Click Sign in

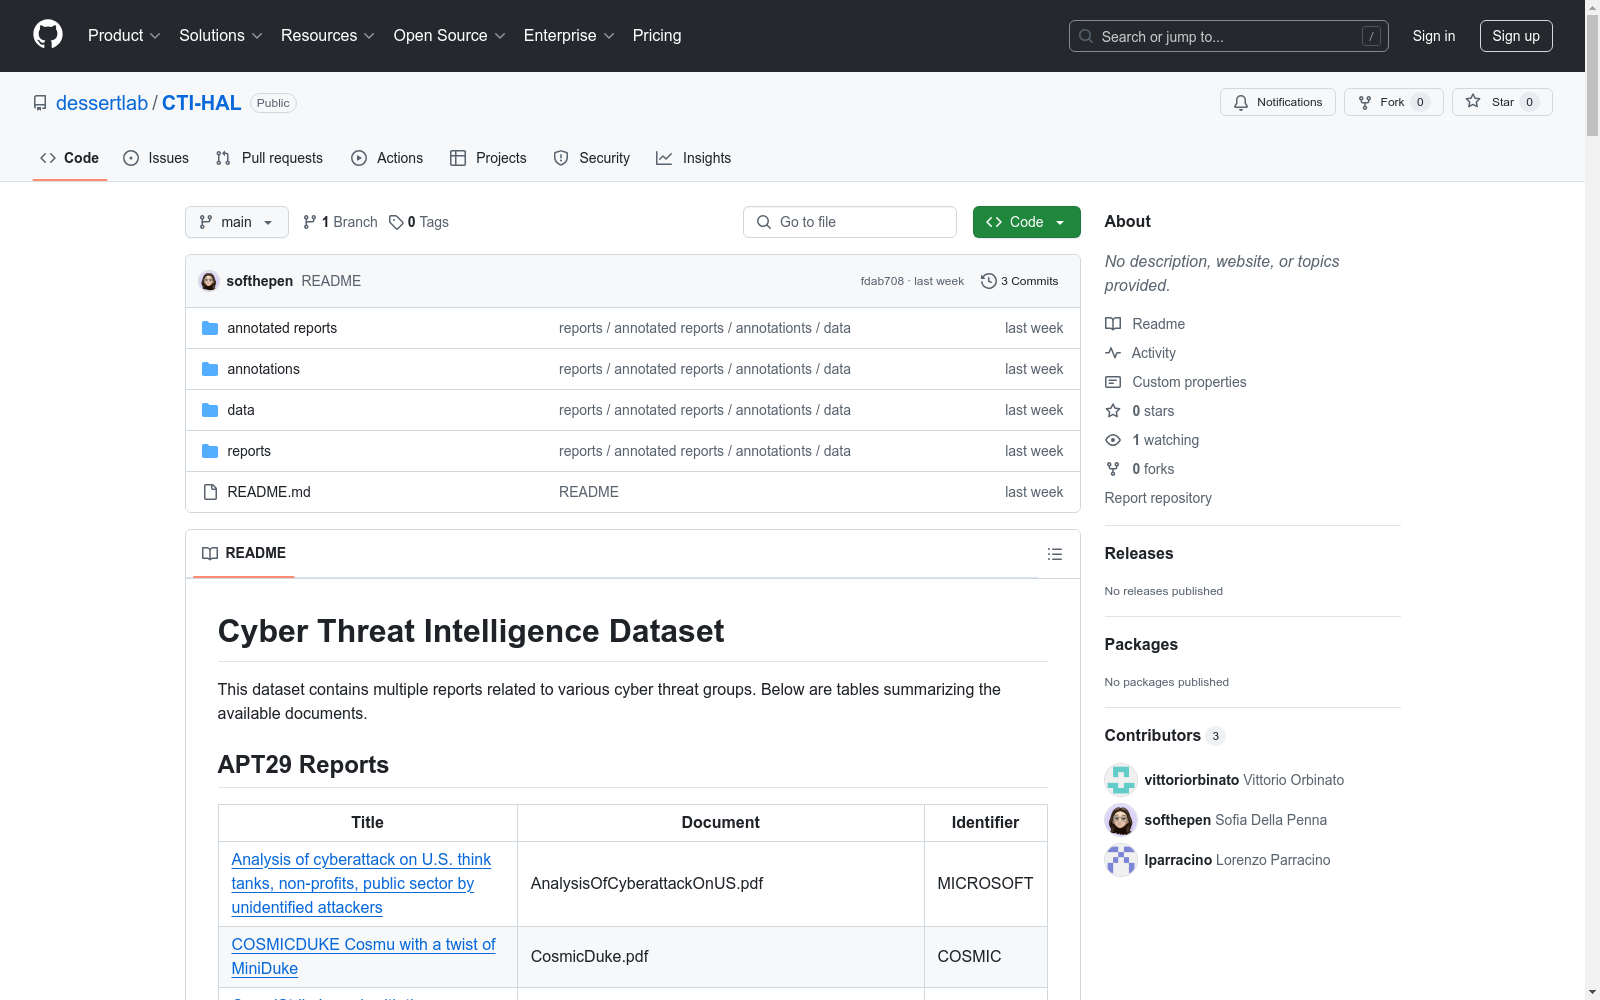1434,36
